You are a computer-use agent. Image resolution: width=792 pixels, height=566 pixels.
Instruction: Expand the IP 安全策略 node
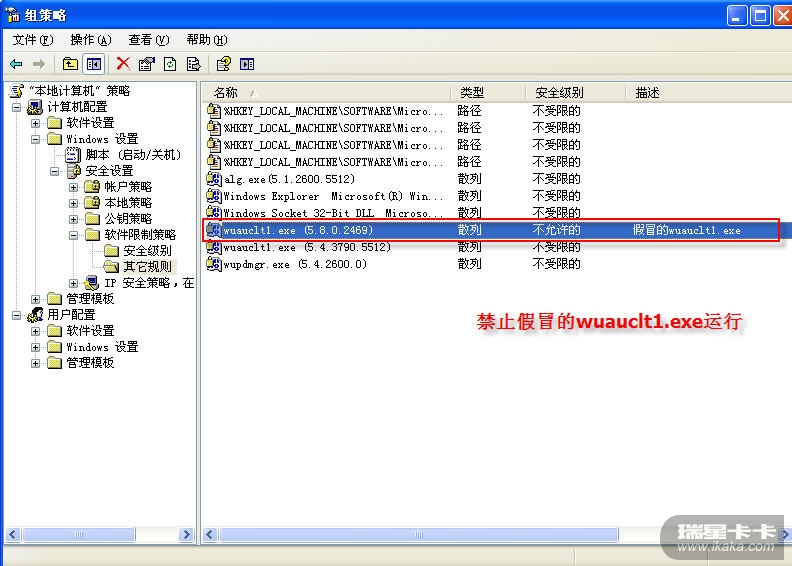click(74, 283)
